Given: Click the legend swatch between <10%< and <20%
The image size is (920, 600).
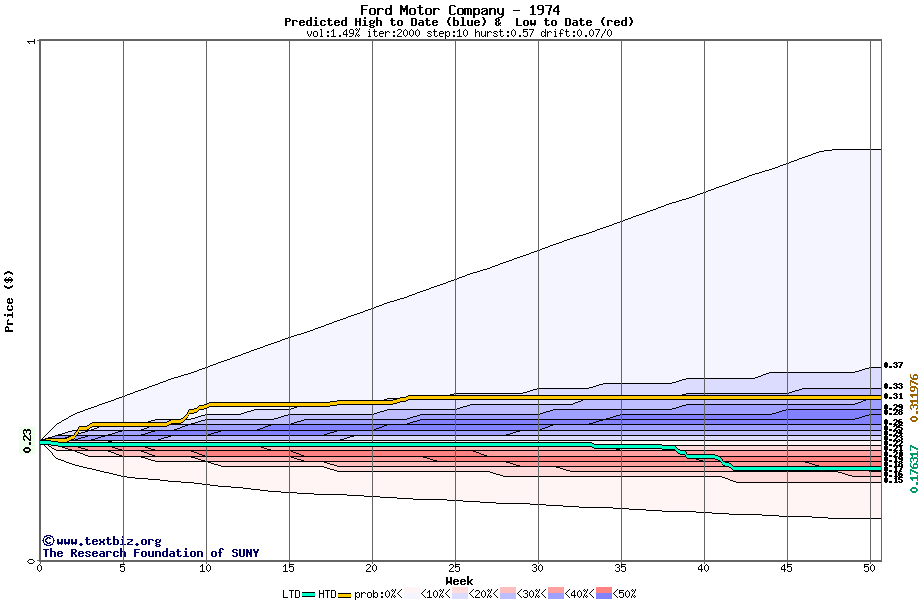Looking at the screenshot, I should (x=460, y=594).
